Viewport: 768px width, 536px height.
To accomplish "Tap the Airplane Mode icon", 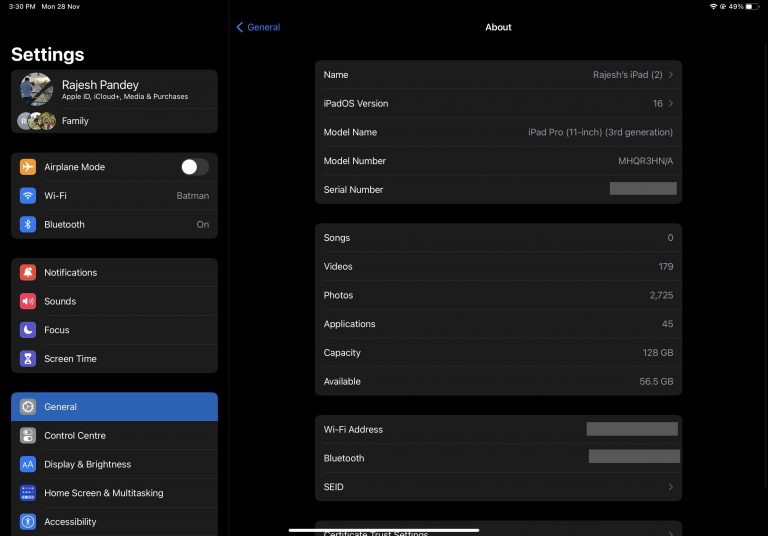I will coord(28,167).
